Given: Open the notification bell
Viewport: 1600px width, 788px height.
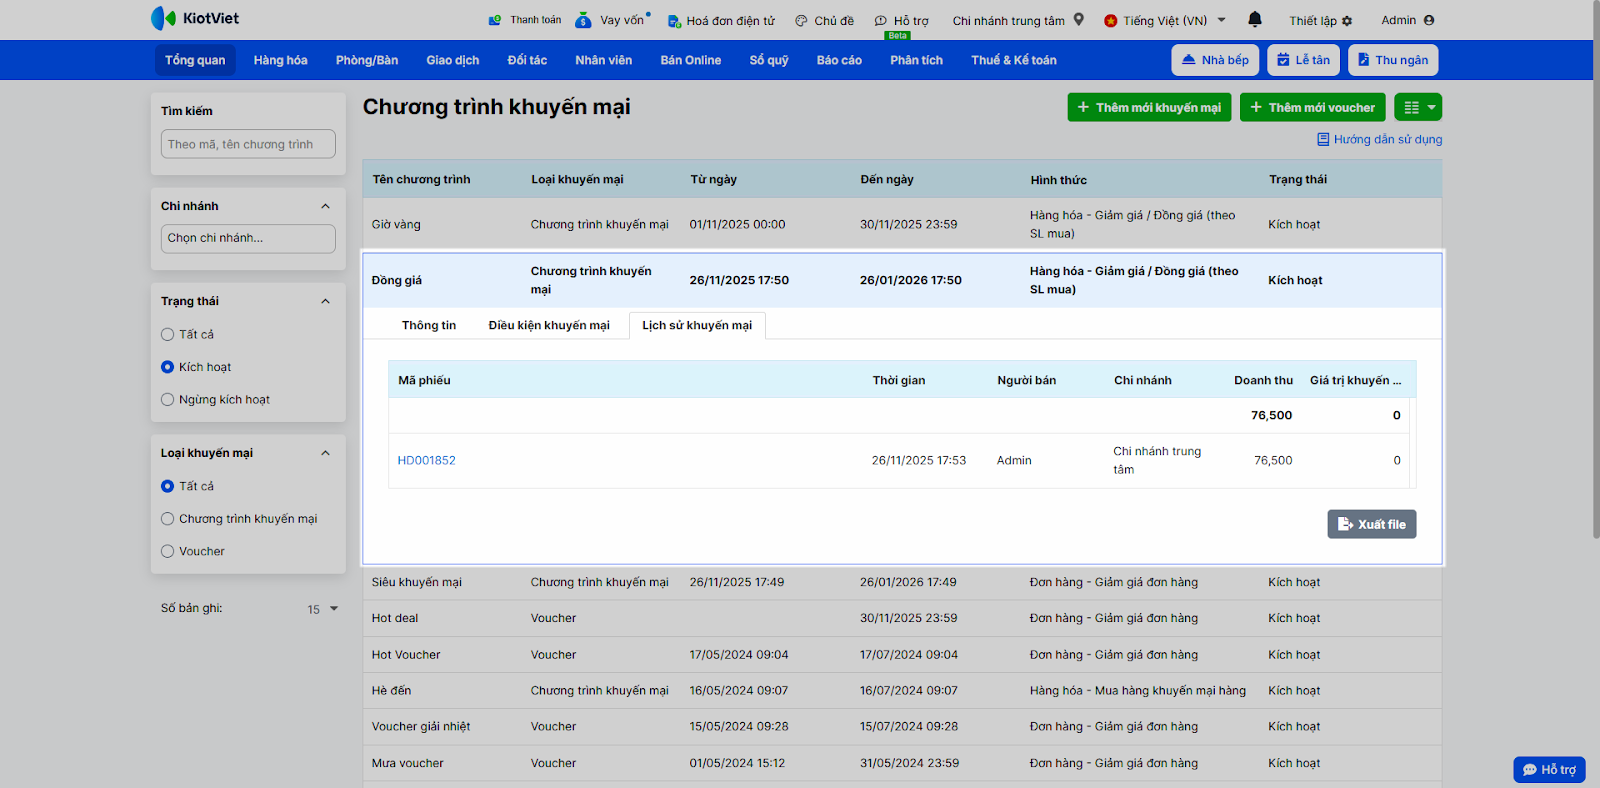Looking at the screenshot, I should (1255, 19).
